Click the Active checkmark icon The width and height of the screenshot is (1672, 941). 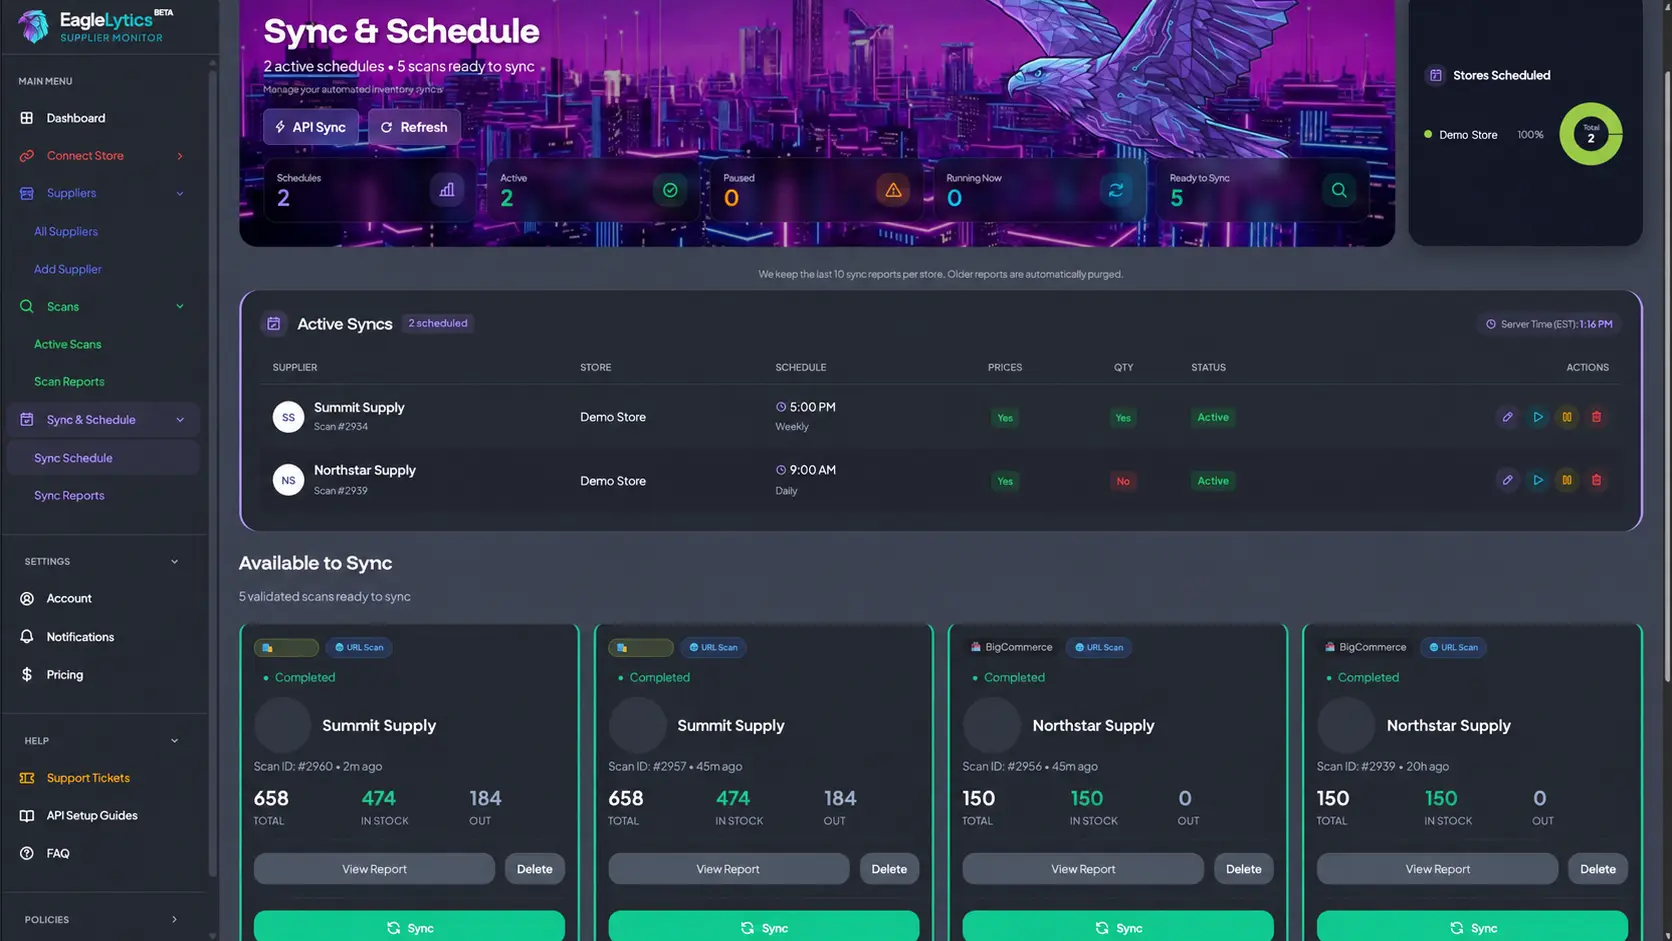[670, 190]
